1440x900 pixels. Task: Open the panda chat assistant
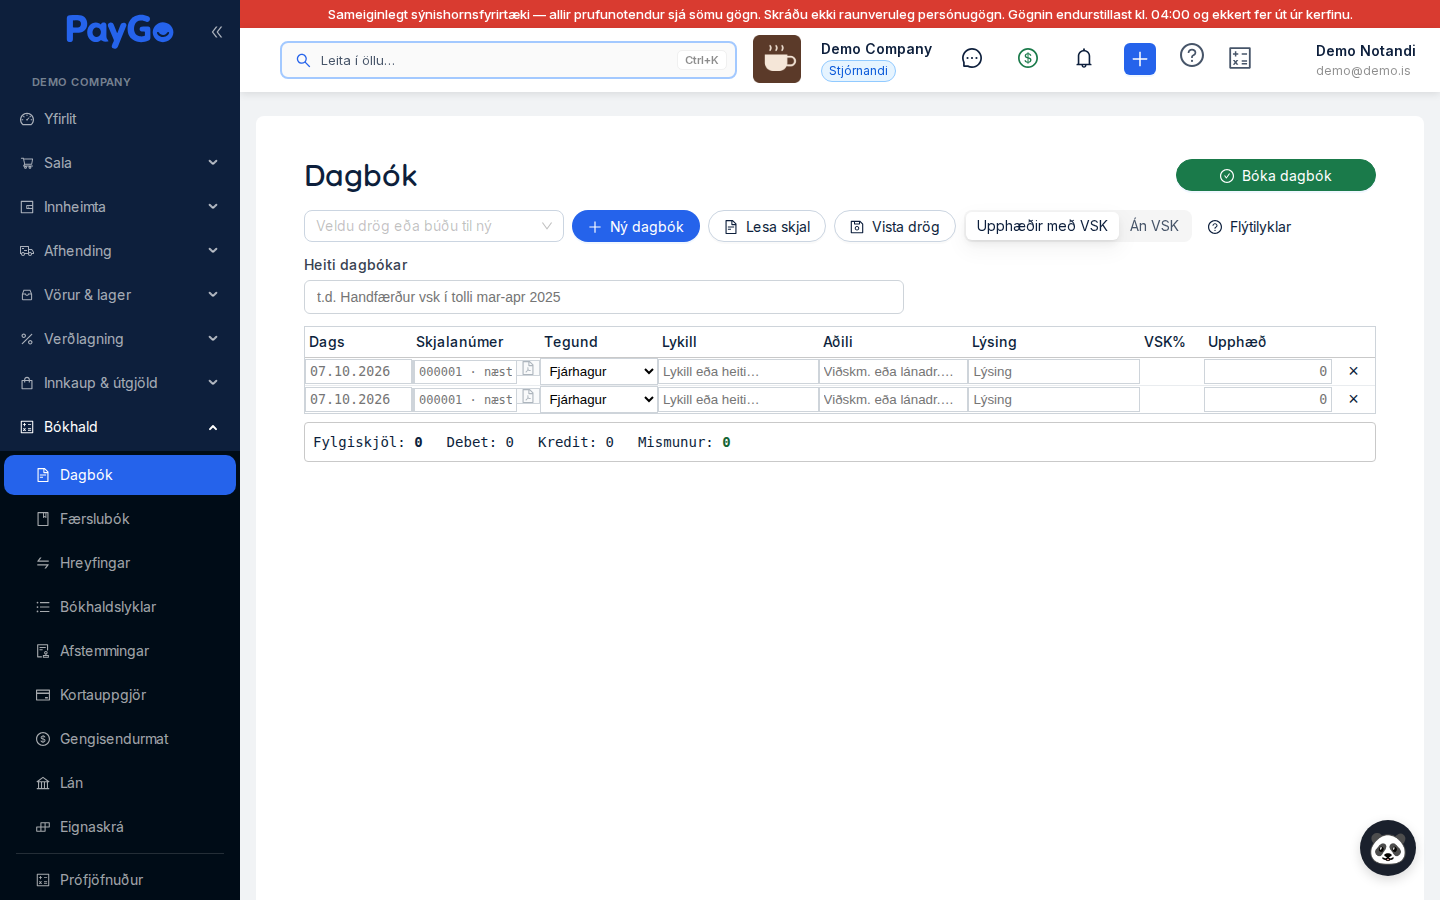pos(1388,848)
